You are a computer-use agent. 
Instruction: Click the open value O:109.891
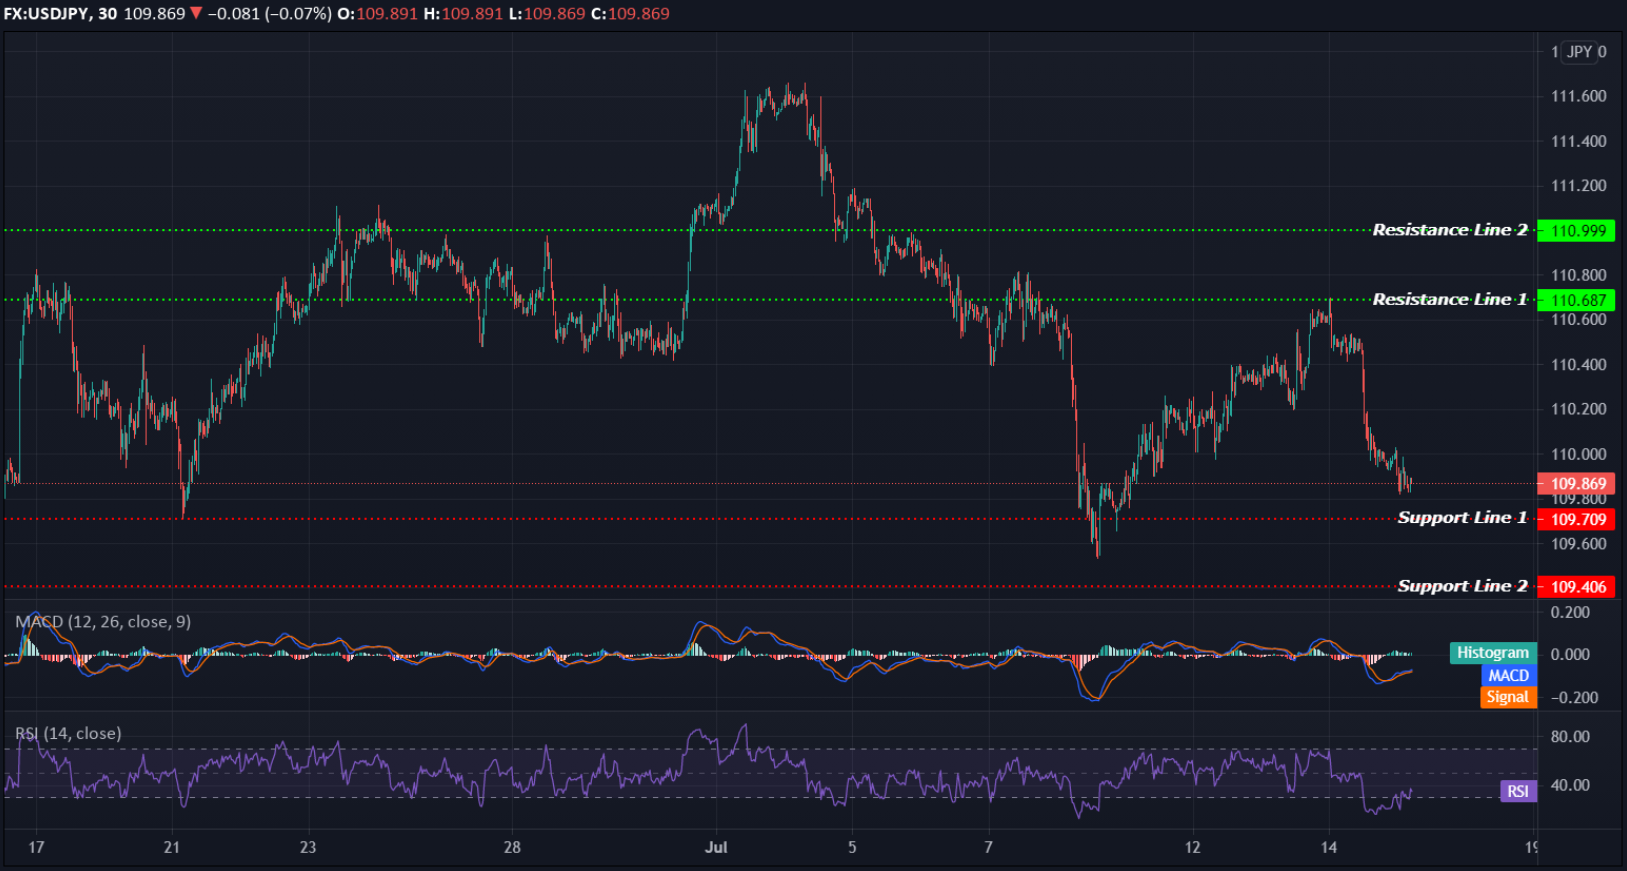point(377,14)
